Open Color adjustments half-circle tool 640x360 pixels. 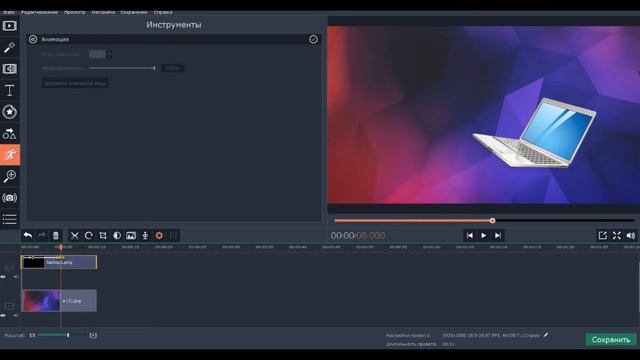(x=117, y=236)
